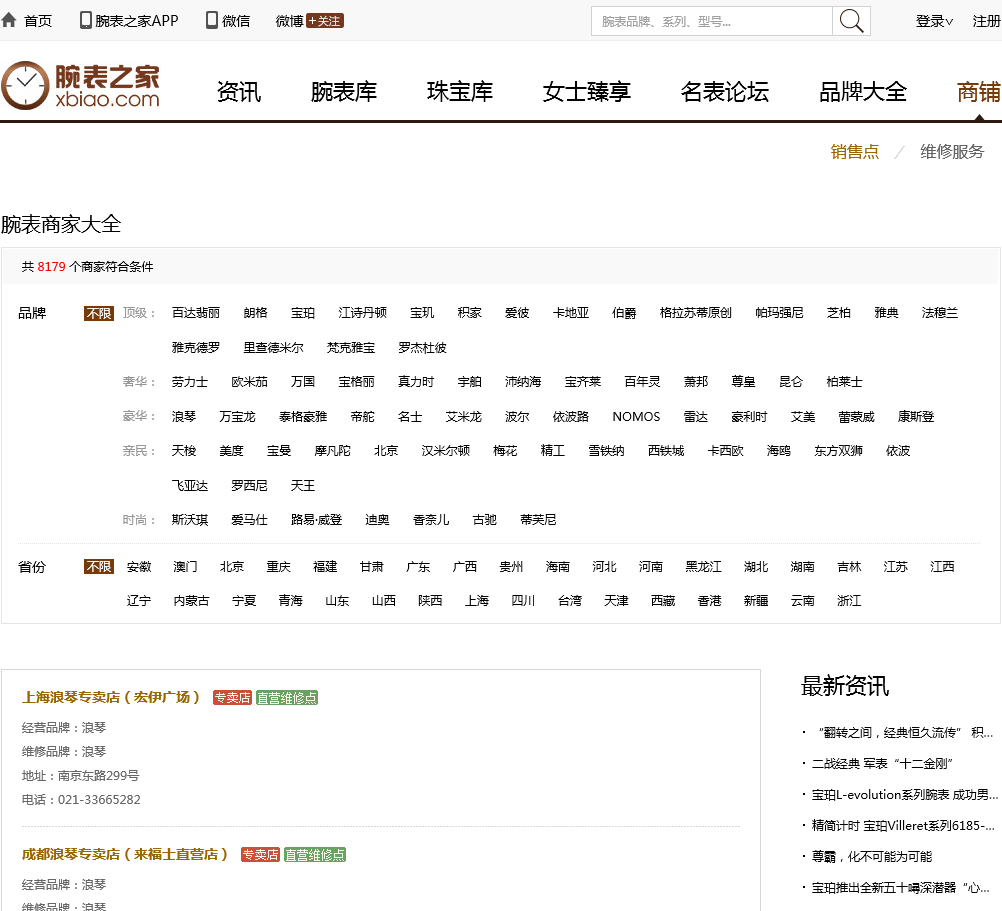This screenshot has width=1002, height=911.
Task: Open 上海浪琴专卖店（宏伊广场）listing
Action: click(111, 698)
